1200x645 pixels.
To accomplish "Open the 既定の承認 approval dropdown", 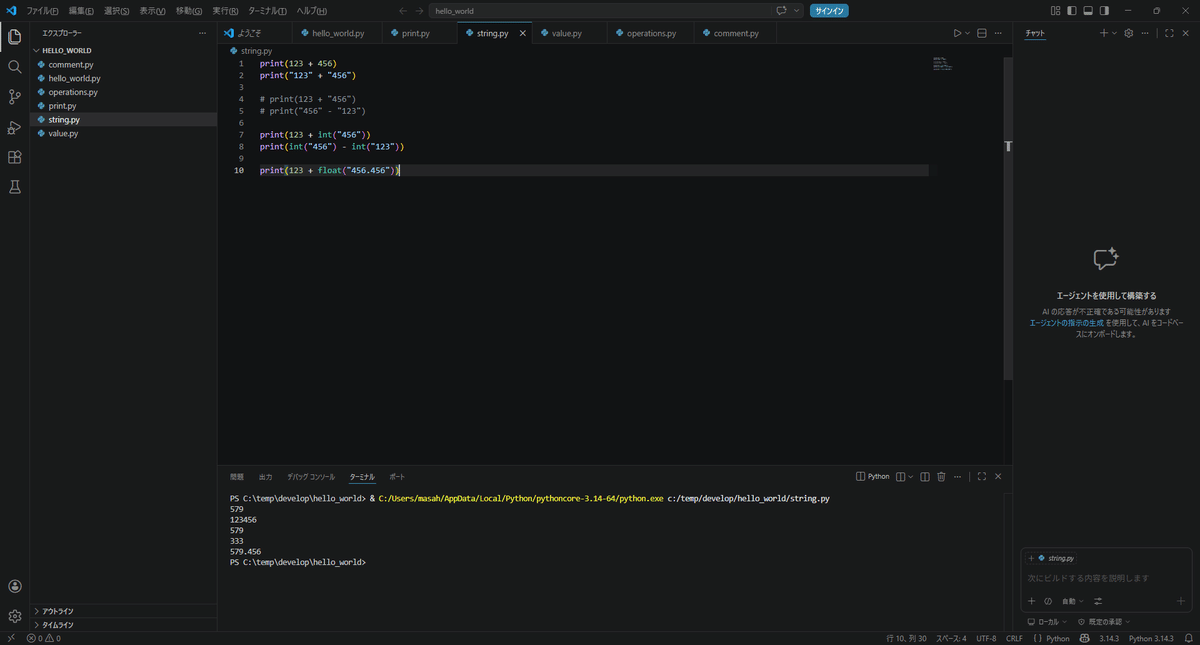I will click(x=1104, y=622).
